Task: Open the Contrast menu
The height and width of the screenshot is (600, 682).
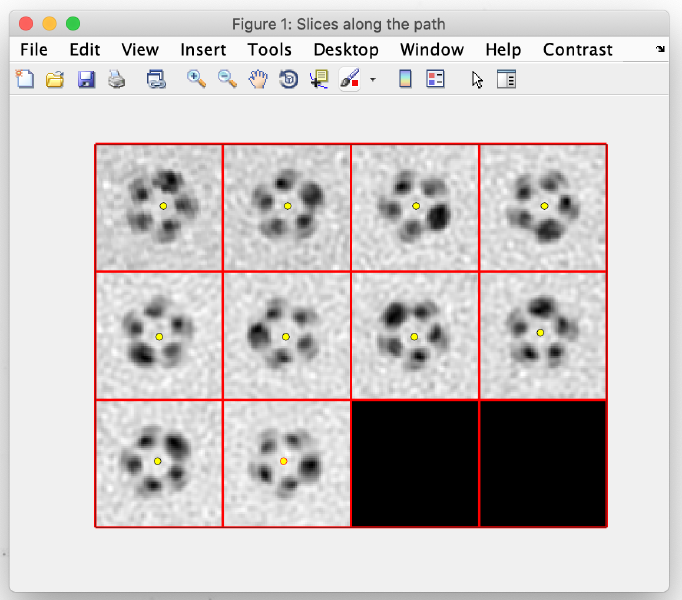Action: (578, 50)
